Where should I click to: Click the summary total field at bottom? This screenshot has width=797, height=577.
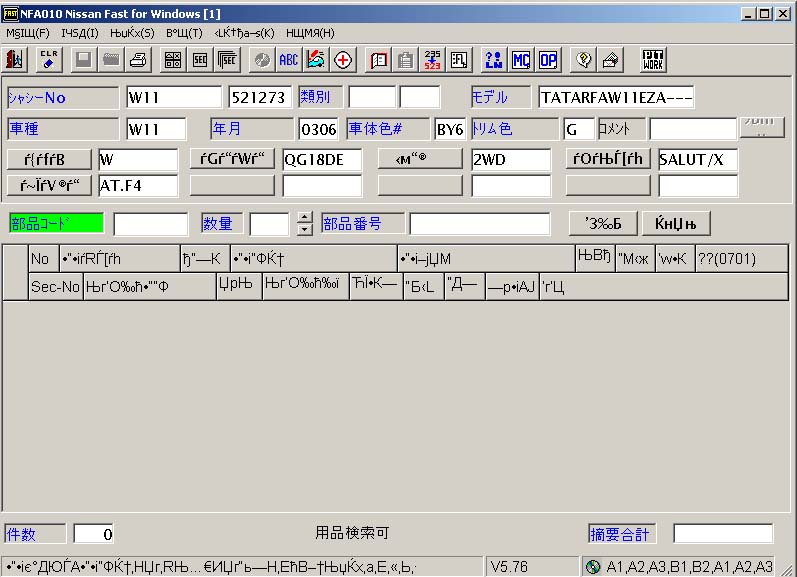point(723,534)
